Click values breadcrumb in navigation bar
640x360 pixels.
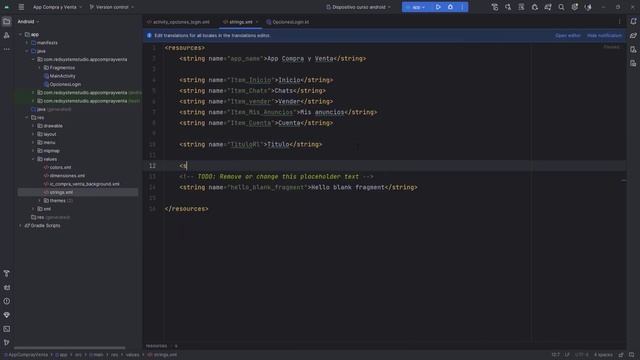[x=132, y=355]
